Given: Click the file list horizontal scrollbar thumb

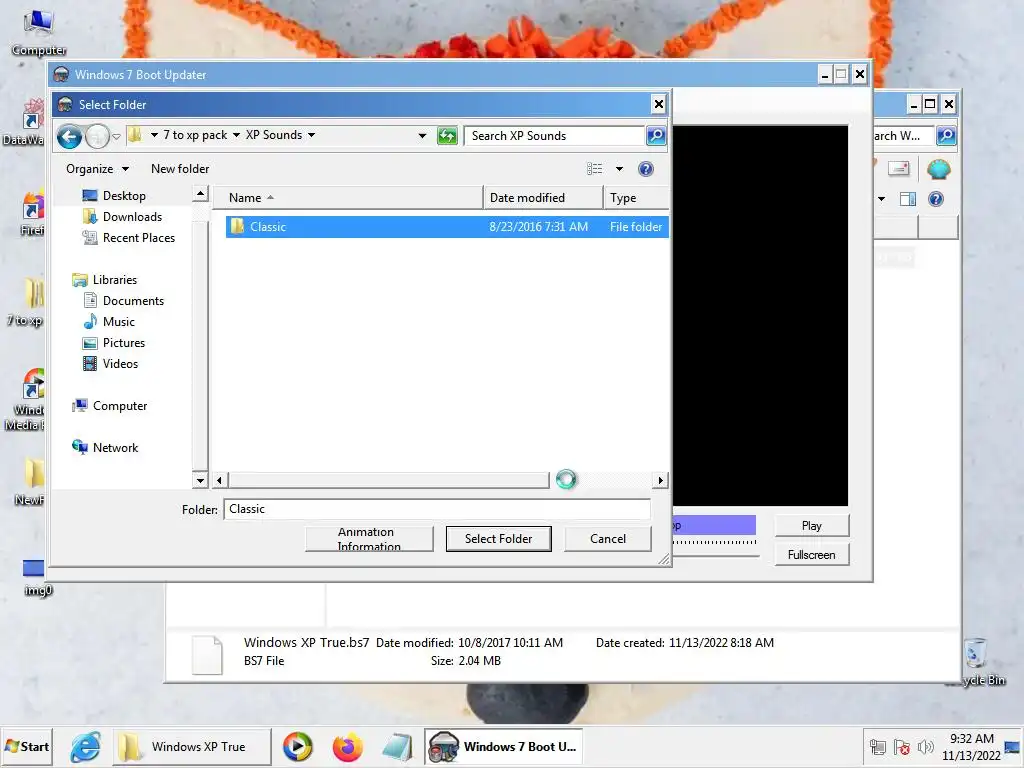Looking at the screenshot, I should tap(389, 481).
